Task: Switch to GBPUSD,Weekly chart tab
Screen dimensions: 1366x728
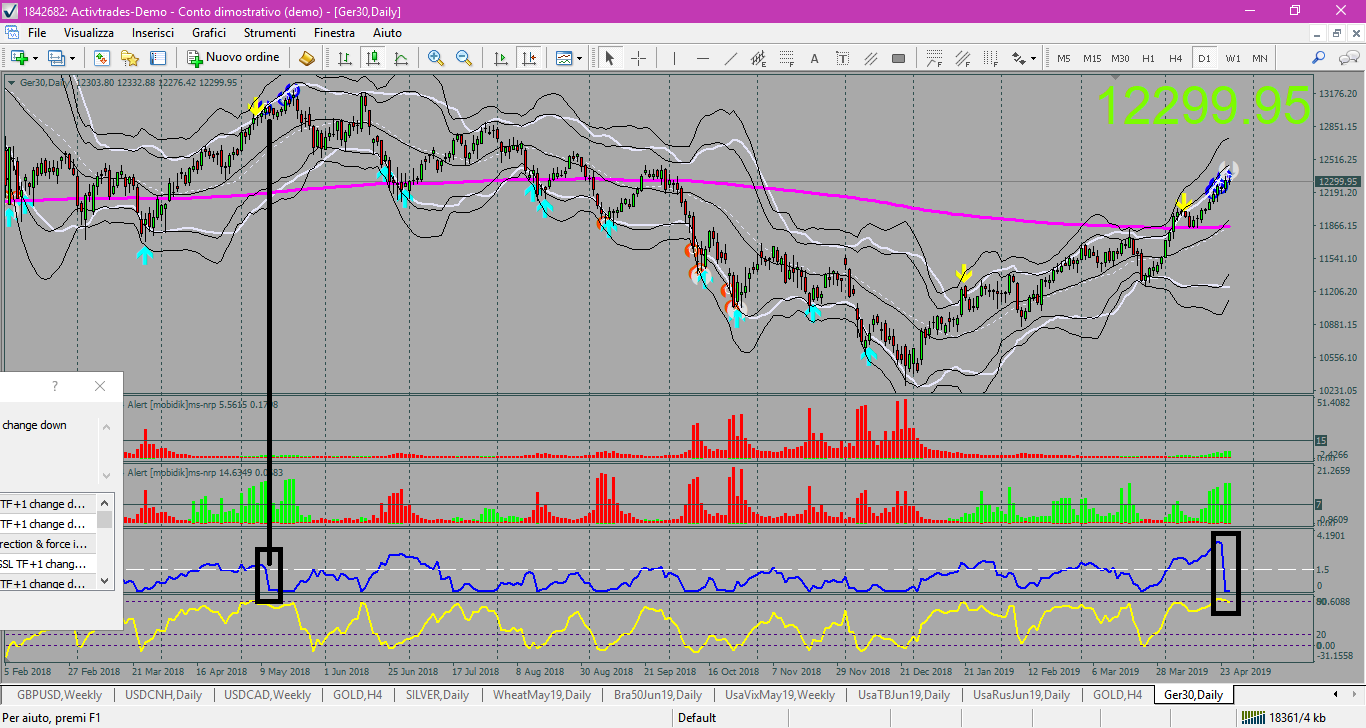Action: tap(59, 694)
